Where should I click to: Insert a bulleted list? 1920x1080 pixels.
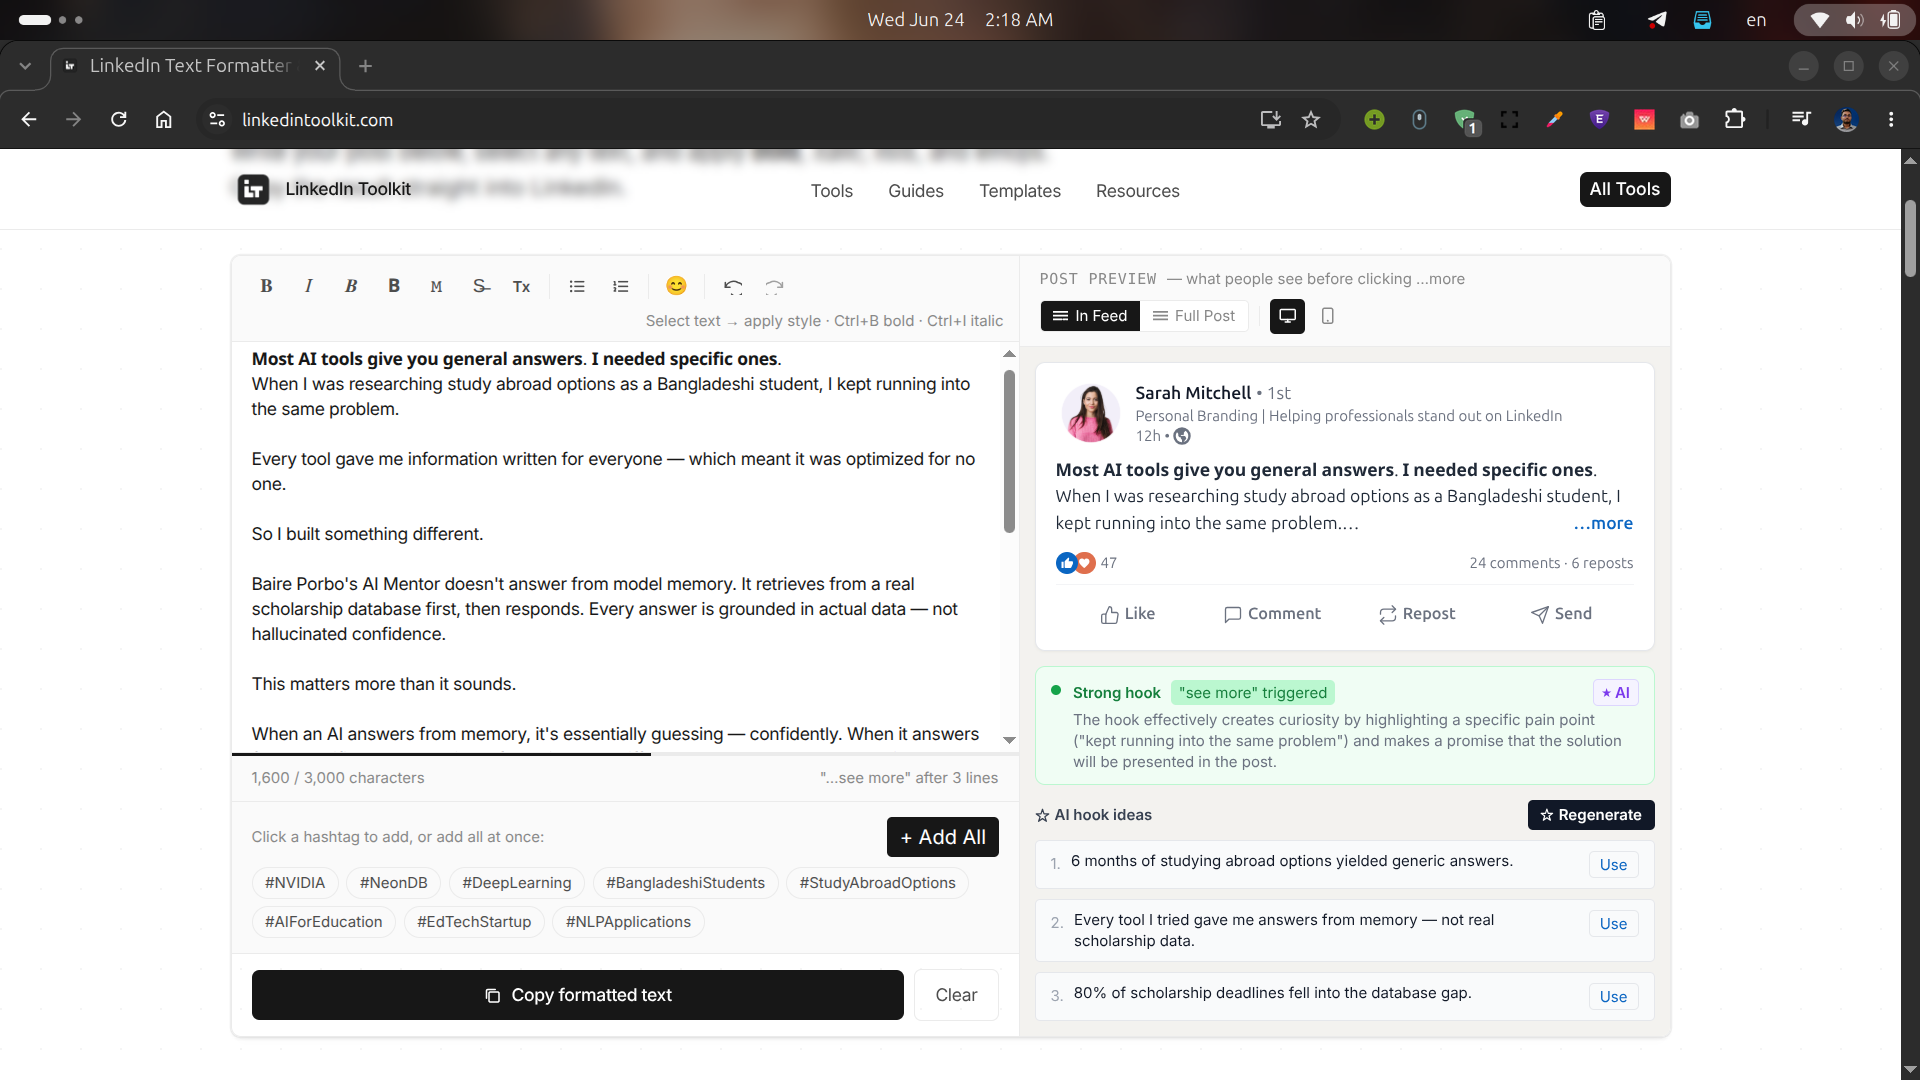click(x=577, y=286)
